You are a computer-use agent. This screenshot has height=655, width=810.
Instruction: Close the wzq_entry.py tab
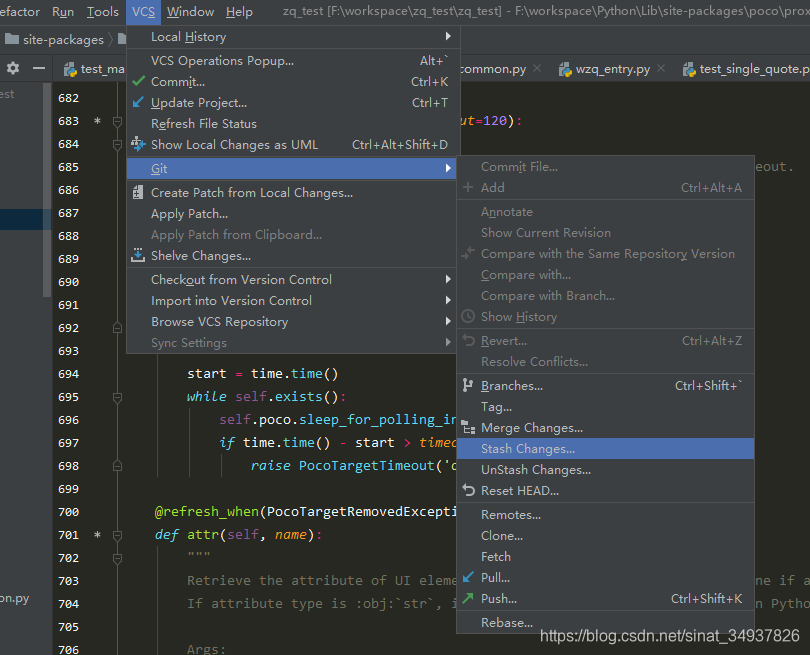tap(661, 68)
